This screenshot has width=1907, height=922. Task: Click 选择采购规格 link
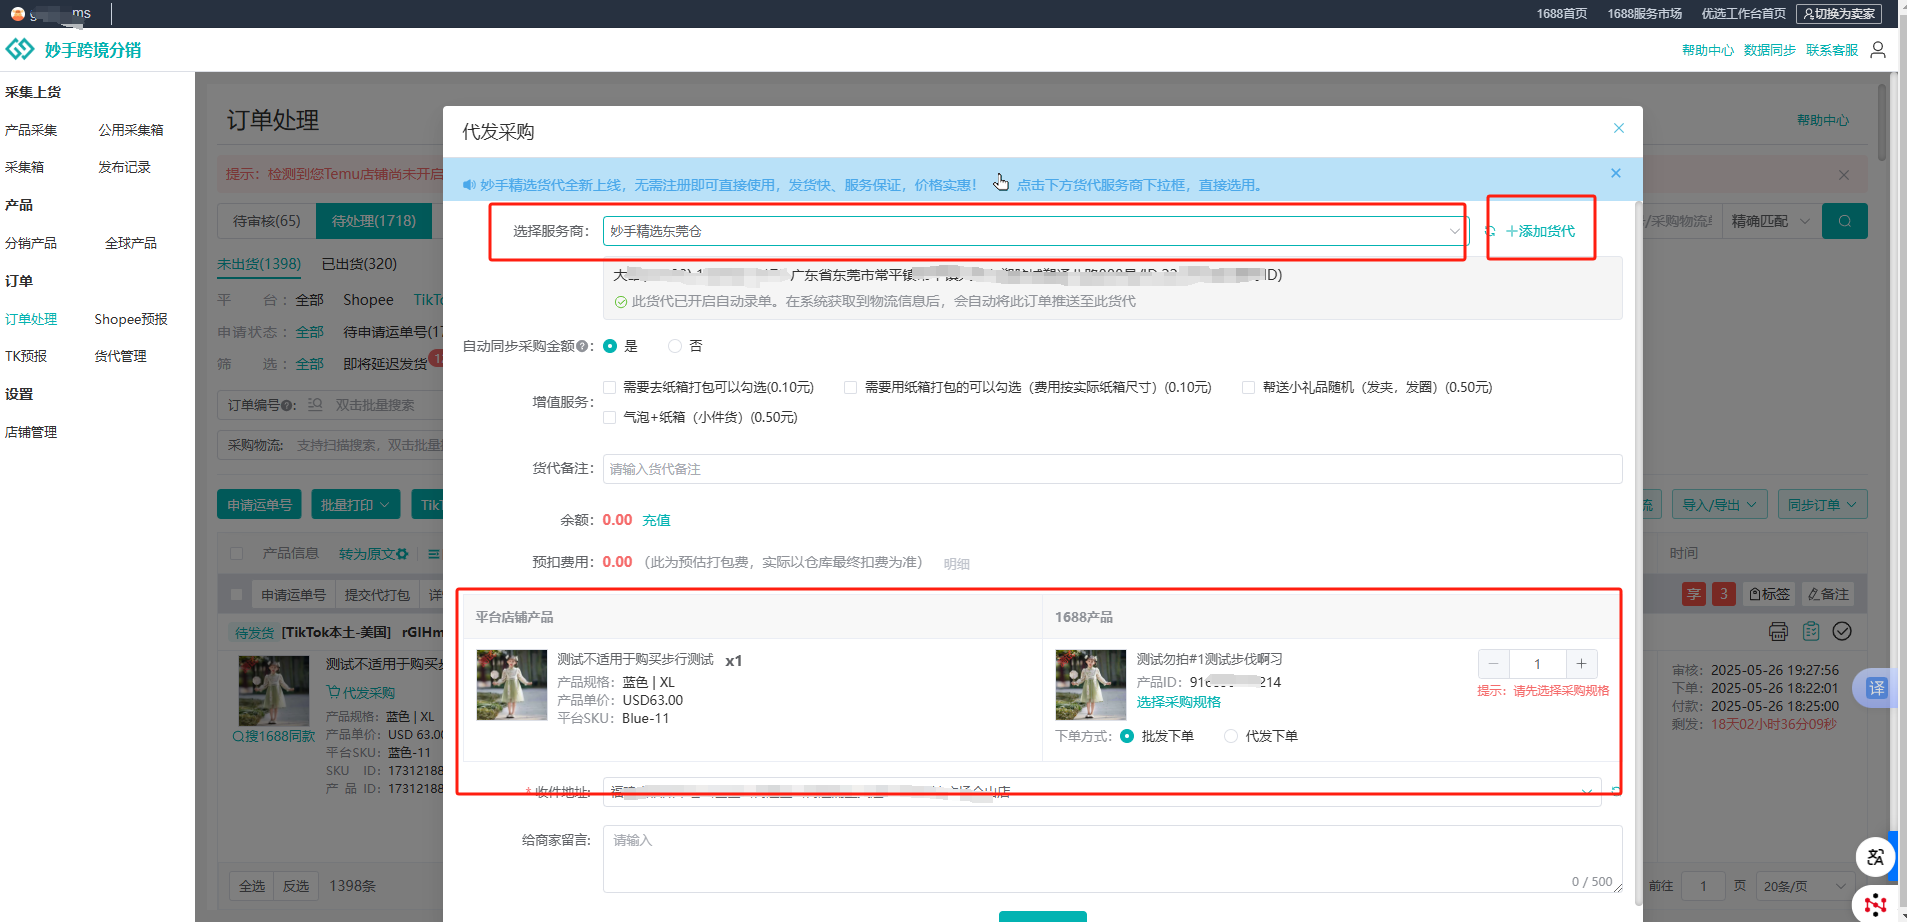pyautogui.click(x=1178, y=702)
